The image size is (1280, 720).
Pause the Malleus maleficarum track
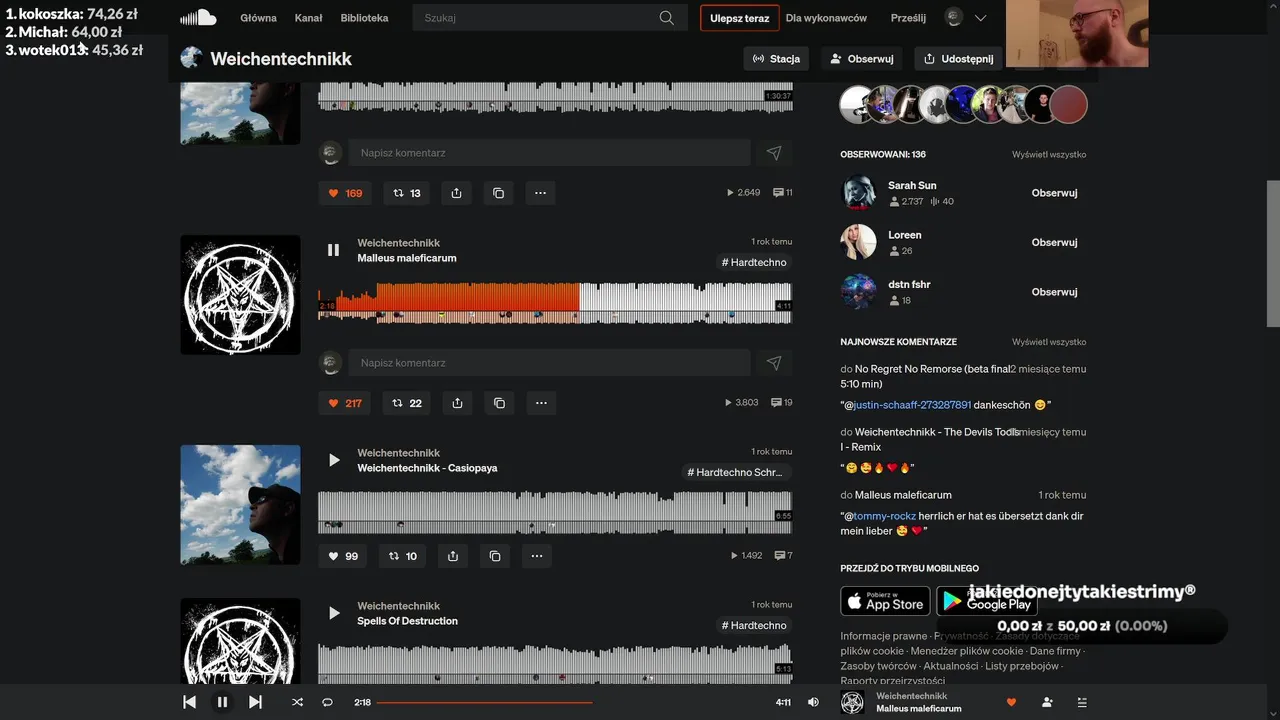point(334,250)
